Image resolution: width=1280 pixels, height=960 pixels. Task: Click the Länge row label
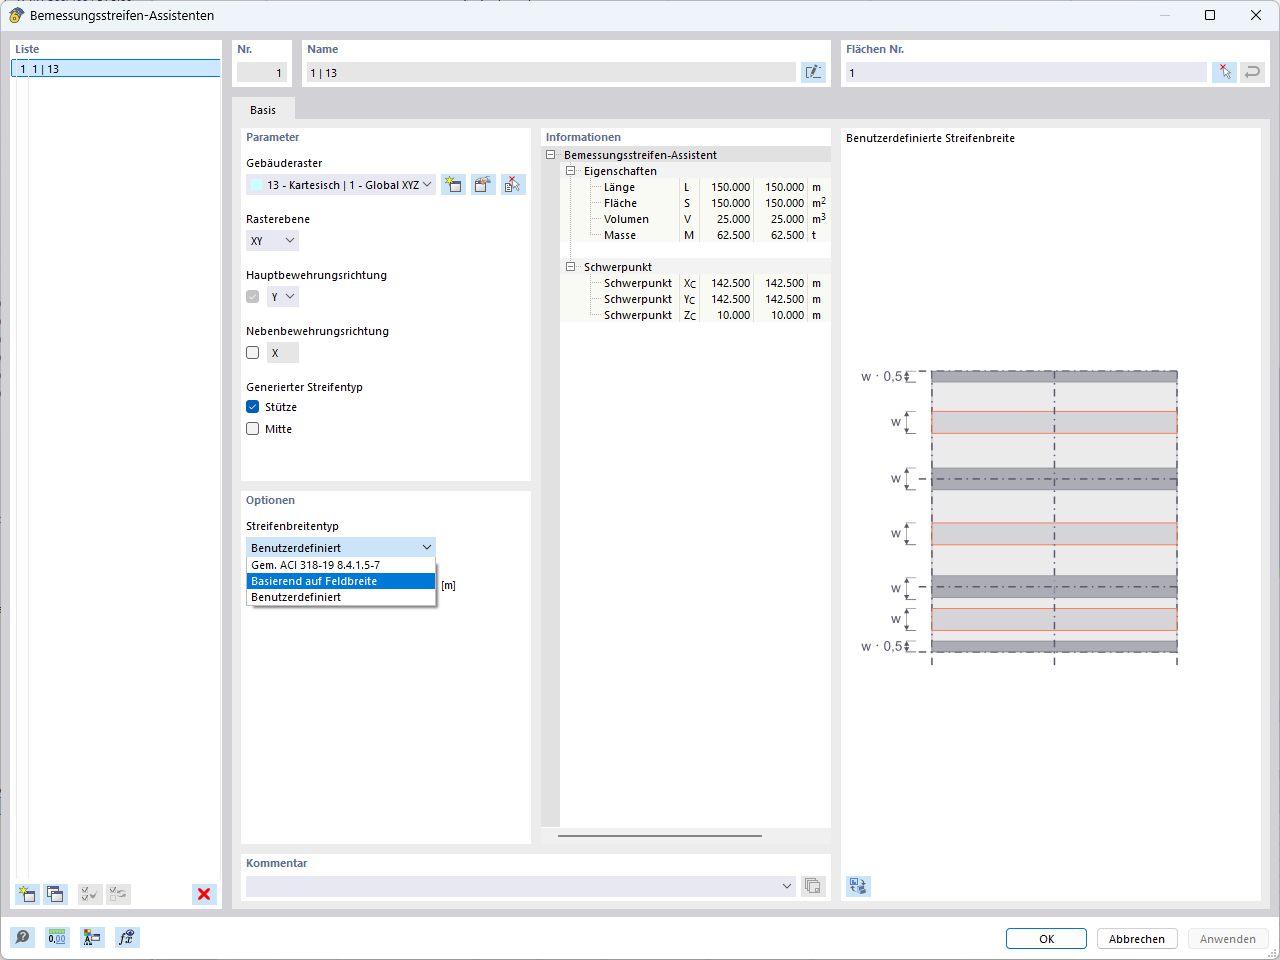619,187
